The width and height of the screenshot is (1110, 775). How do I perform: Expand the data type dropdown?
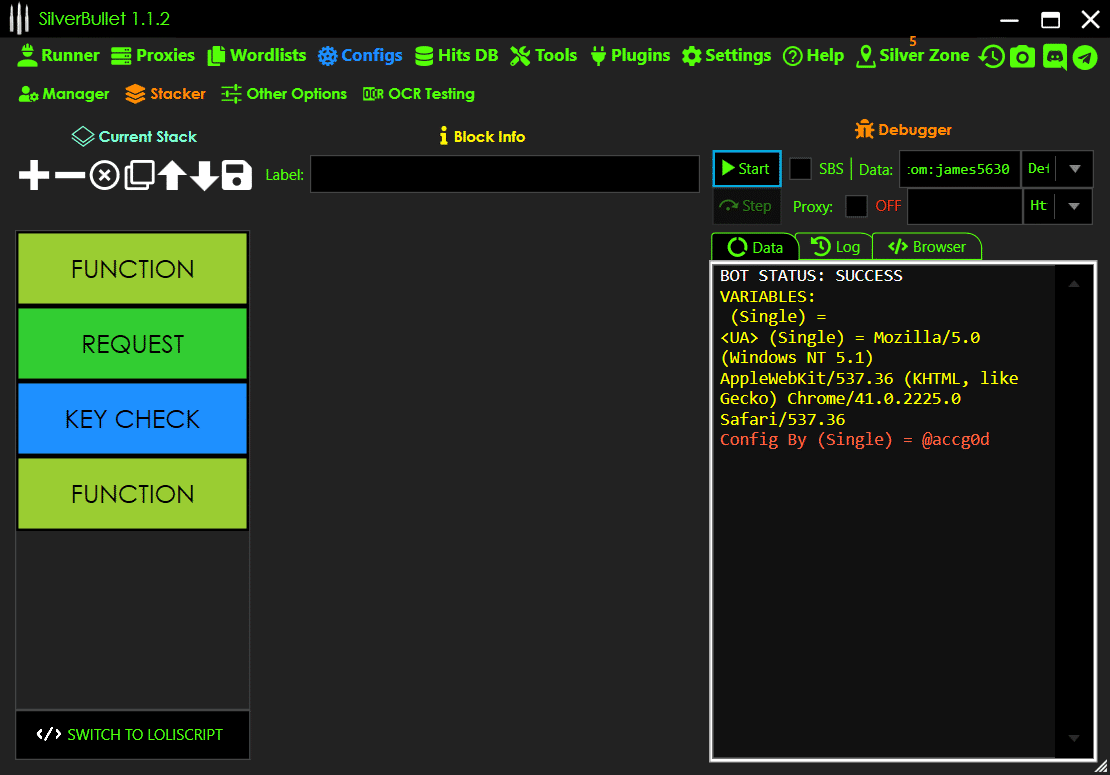pyautogui.click(x=1075, y=169)
